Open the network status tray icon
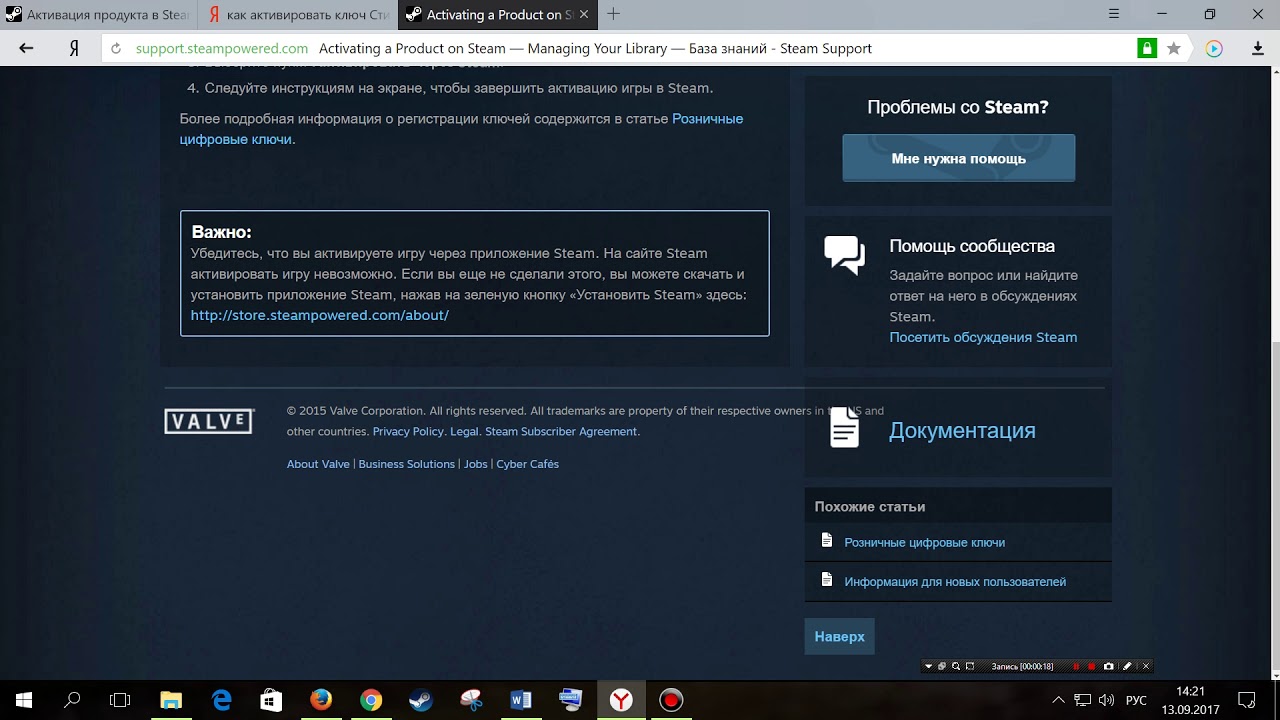This screenshot has width=1280, height=720. click(x=1083, y=700)
